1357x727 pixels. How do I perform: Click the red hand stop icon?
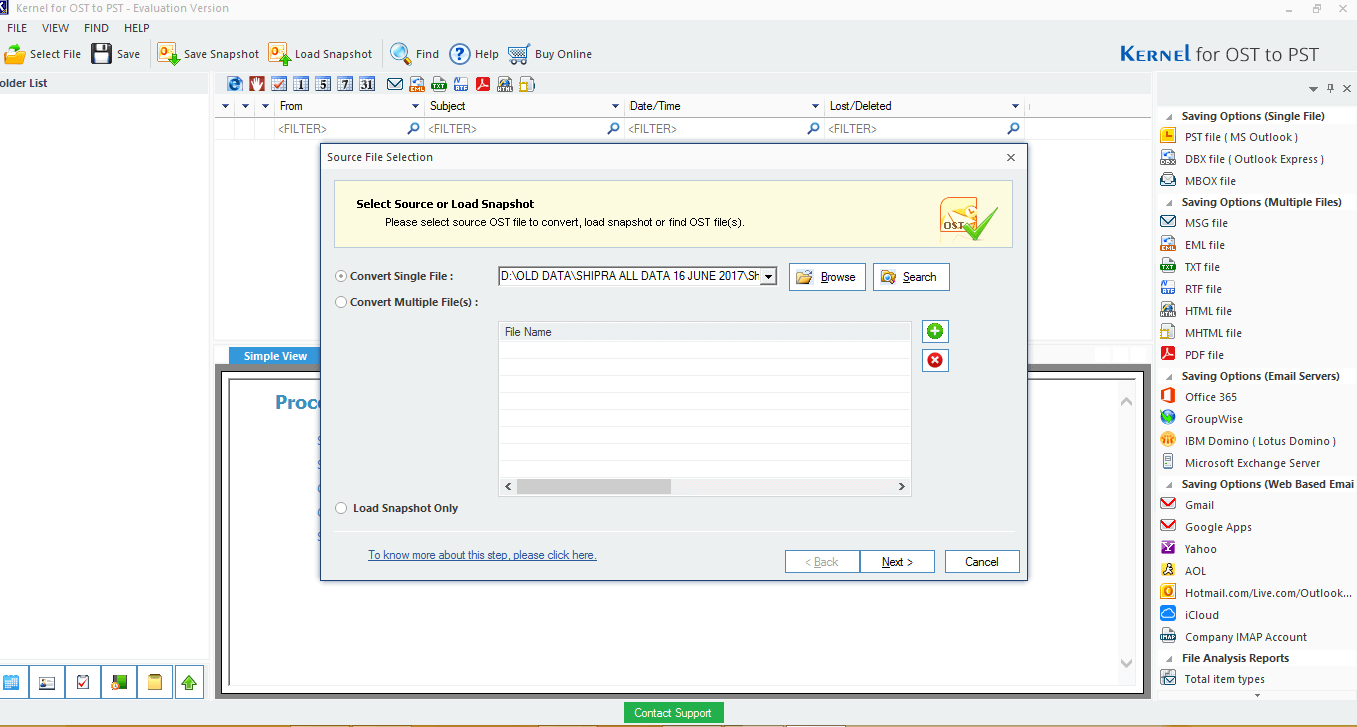pos(257,84)
